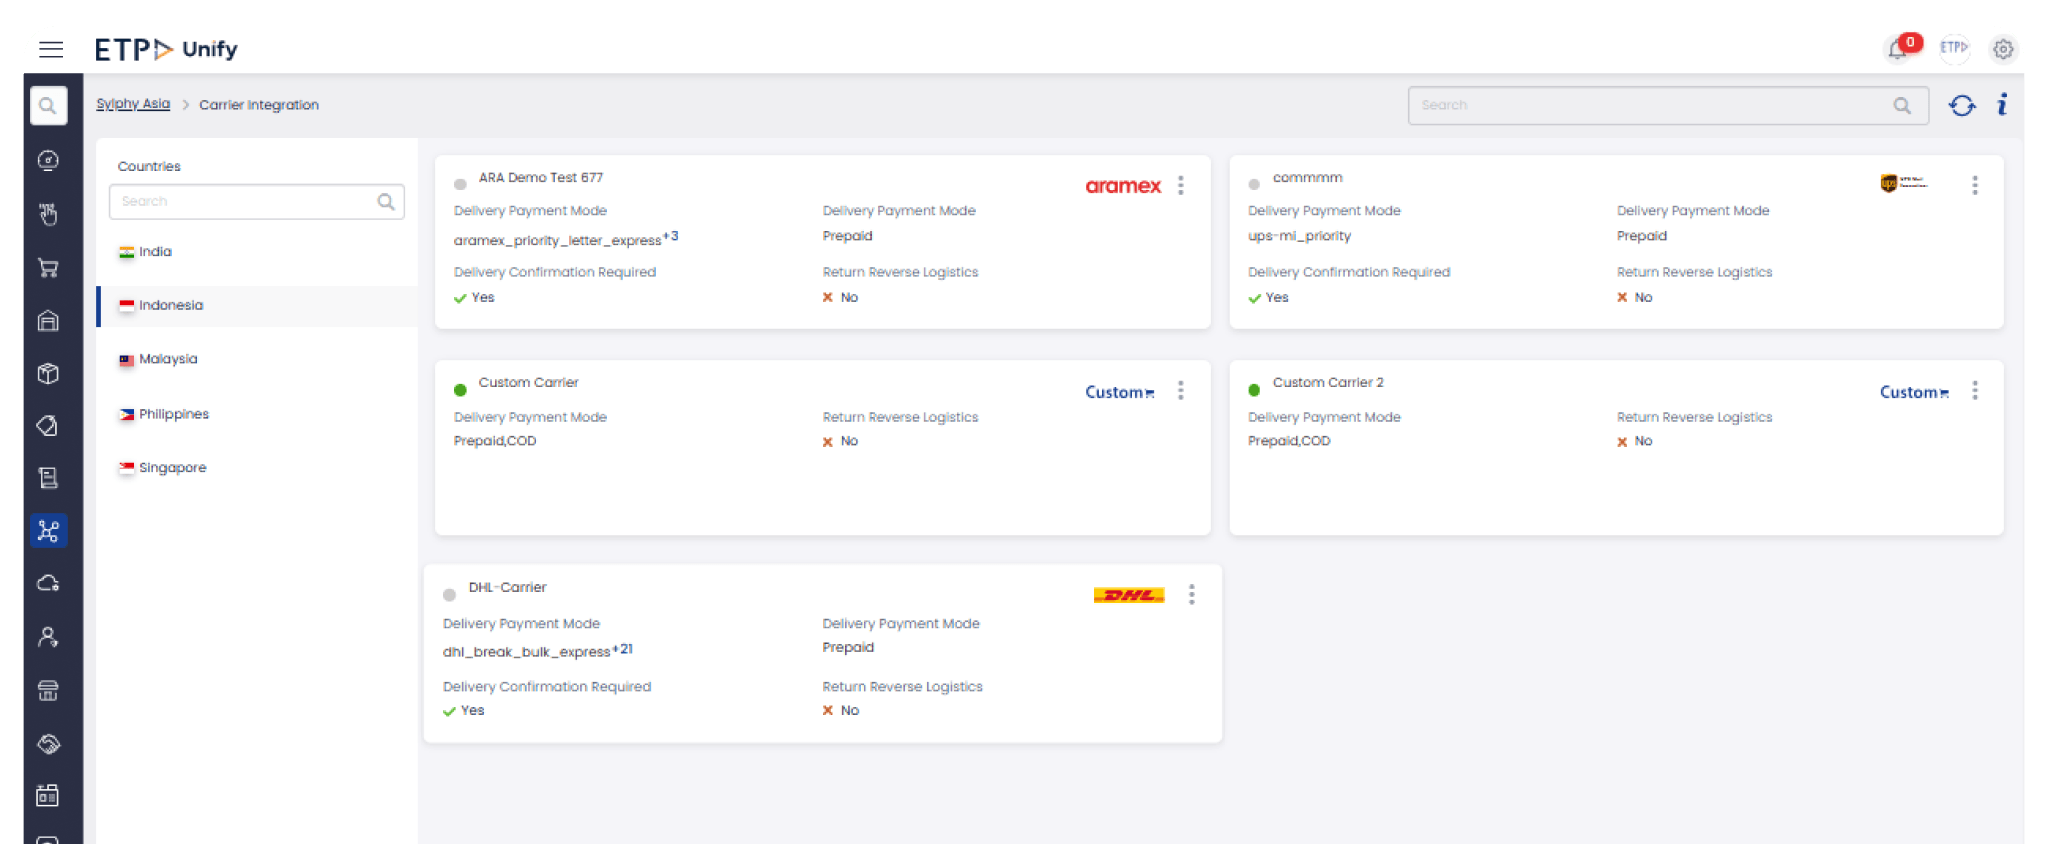Select Malaysia in the countries list
Viewport: 2048px width, 844px height.
tap(168, 359)
